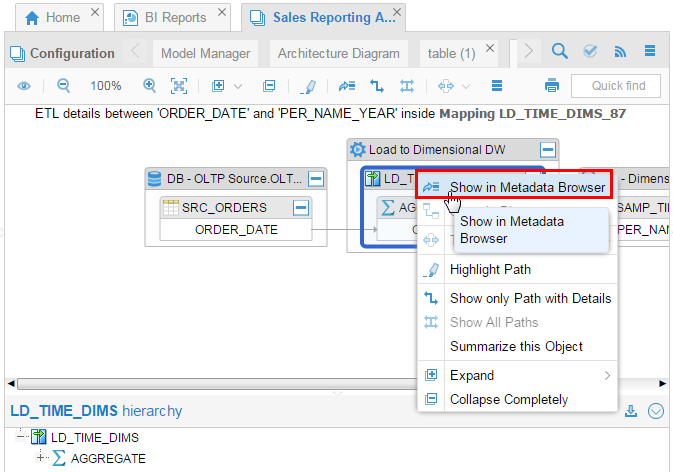673x472 pixels.
Task: Open the search magnifier icon
Action: click(560, 51)
